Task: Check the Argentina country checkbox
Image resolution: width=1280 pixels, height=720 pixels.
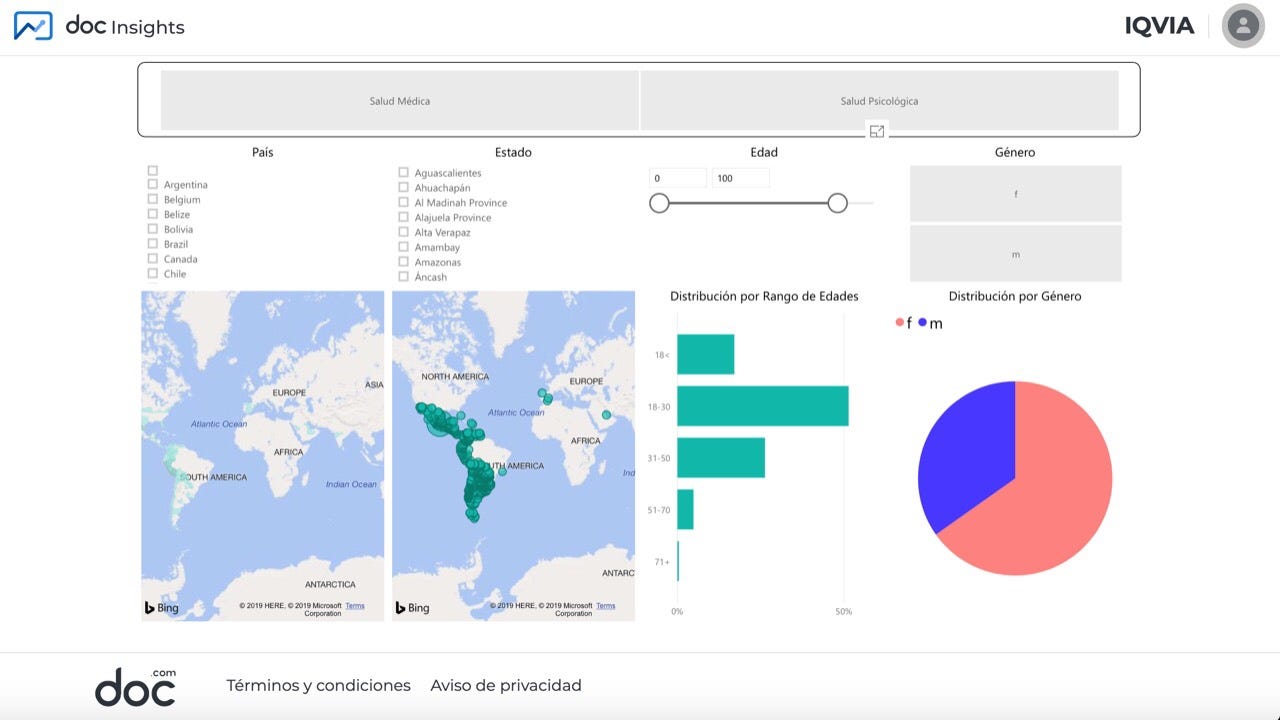Action: (x=153, y=184)
